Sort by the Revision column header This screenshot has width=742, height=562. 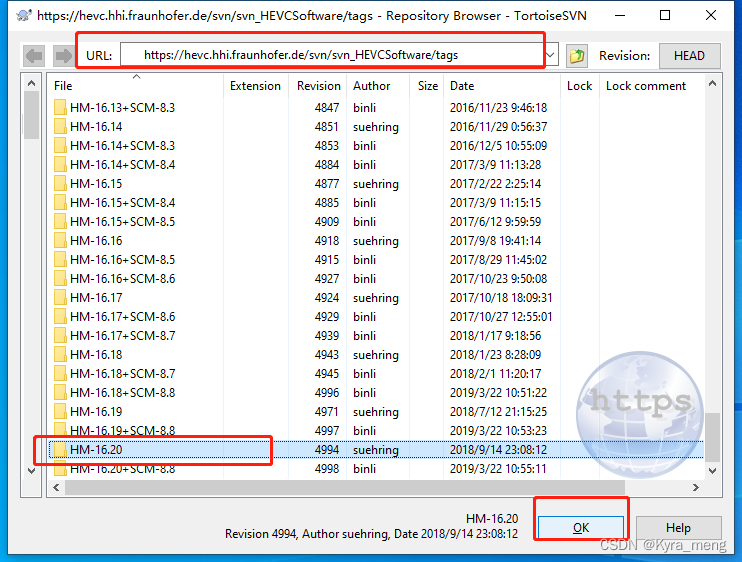click(x=318, y=86)
